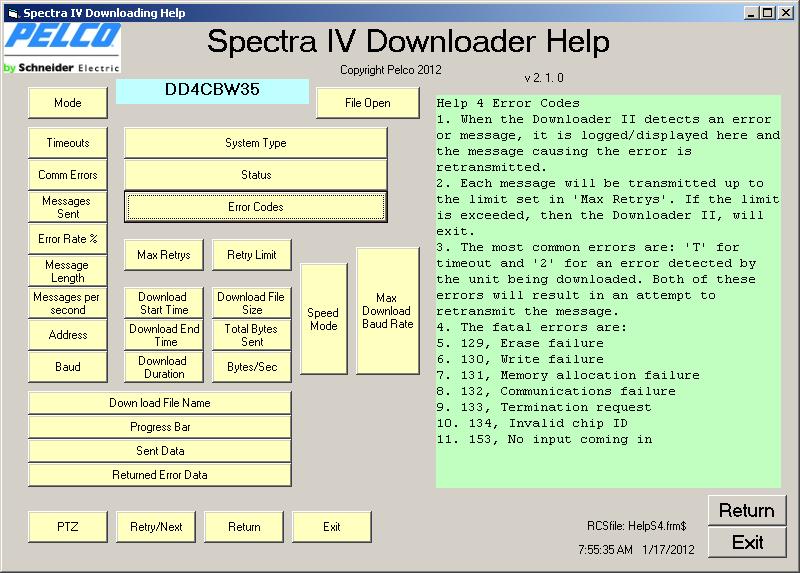
Task: Open Timeouts help topic
Action: pos(68,143)
